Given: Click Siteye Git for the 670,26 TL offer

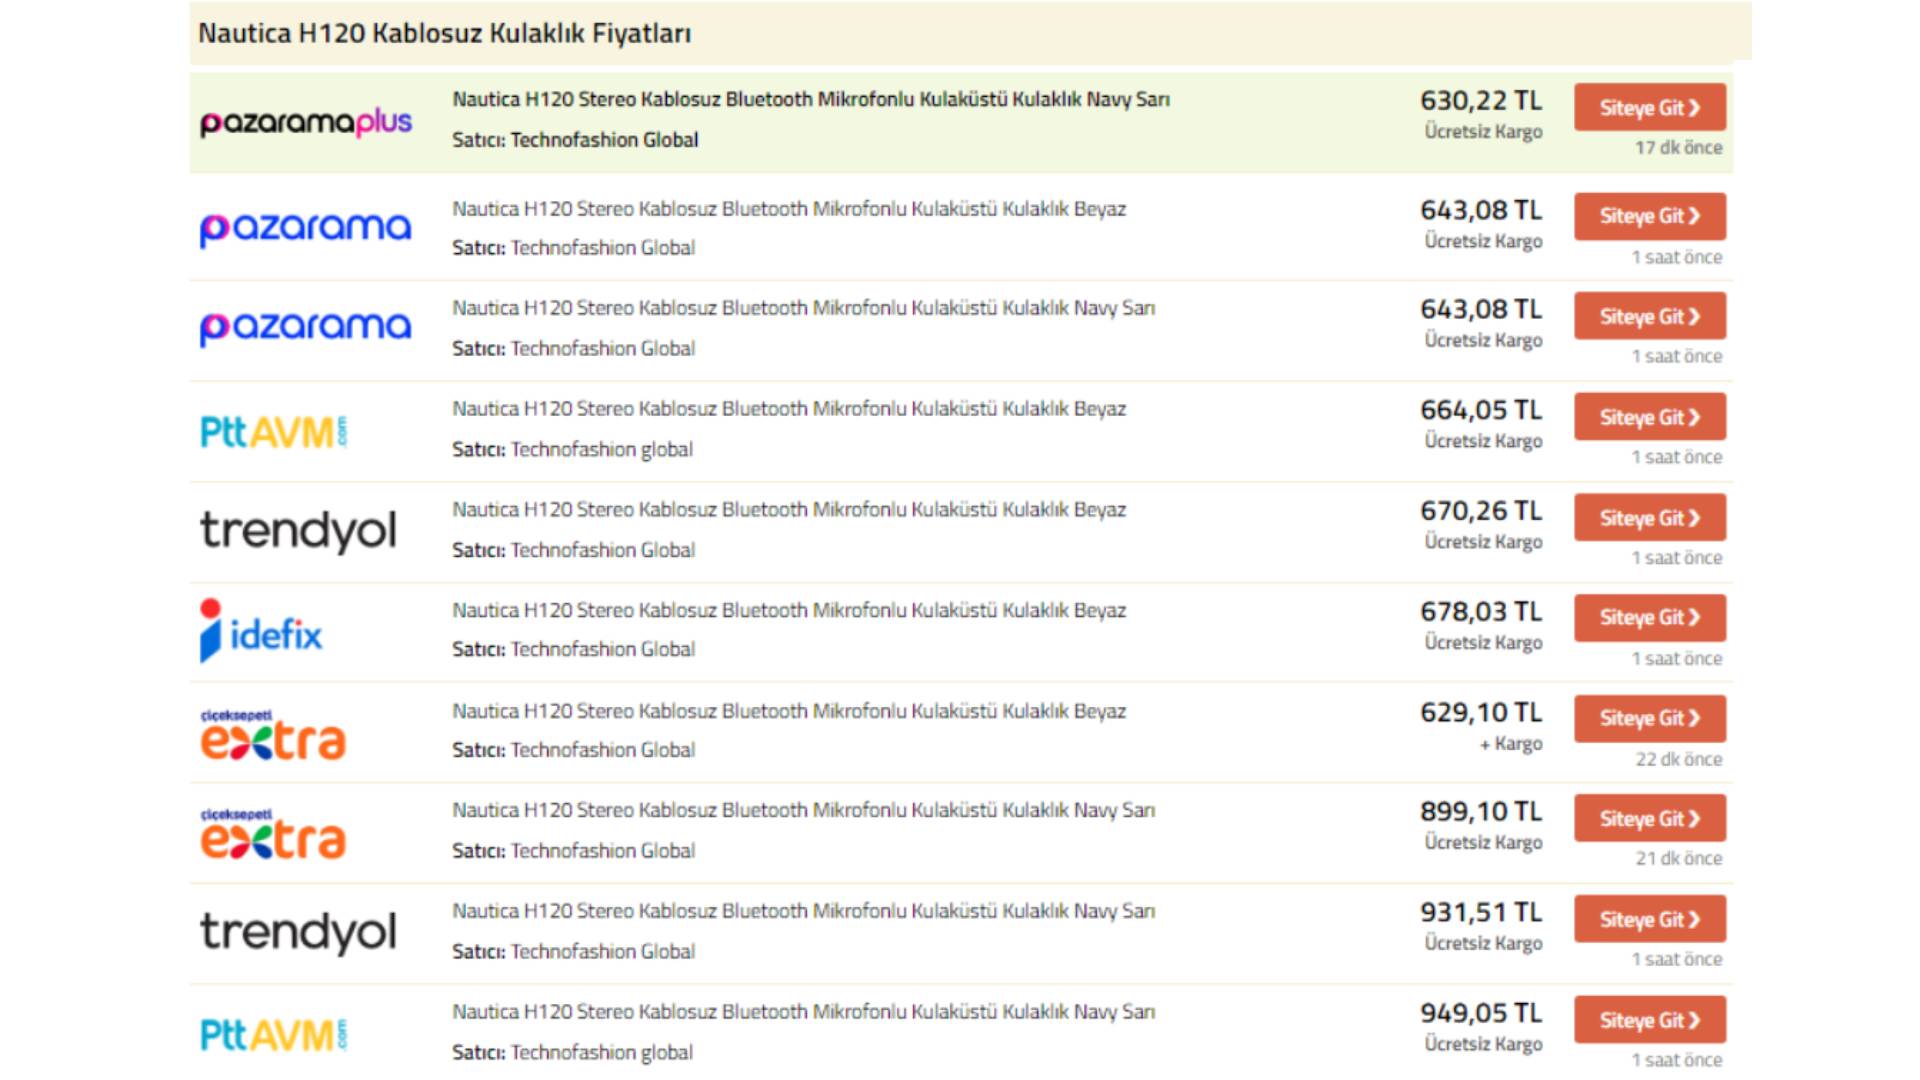Looking at the screenshot, I should [1650, 518].
